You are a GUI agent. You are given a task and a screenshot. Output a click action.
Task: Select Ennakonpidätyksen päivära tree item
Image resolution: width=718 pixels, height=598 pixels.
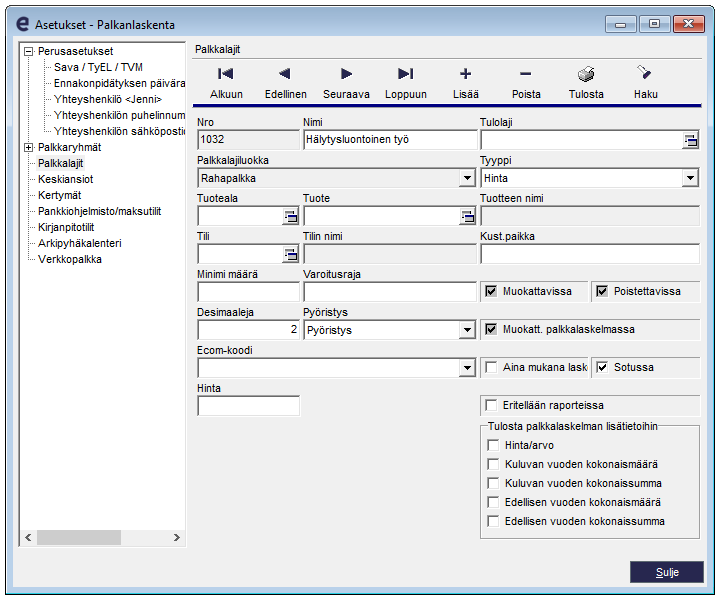pyautogui.click(x=119, y=83)
